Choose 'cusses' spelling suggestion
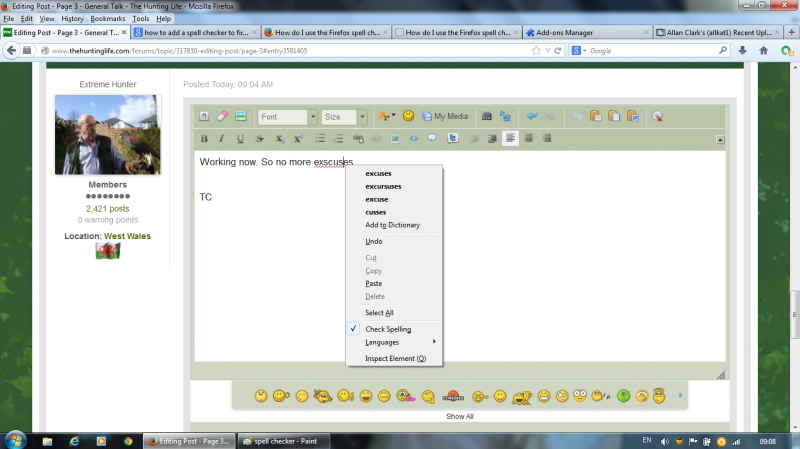Image resolution: width=800 pixels, height=449 pixels. (x=376, y=212)
